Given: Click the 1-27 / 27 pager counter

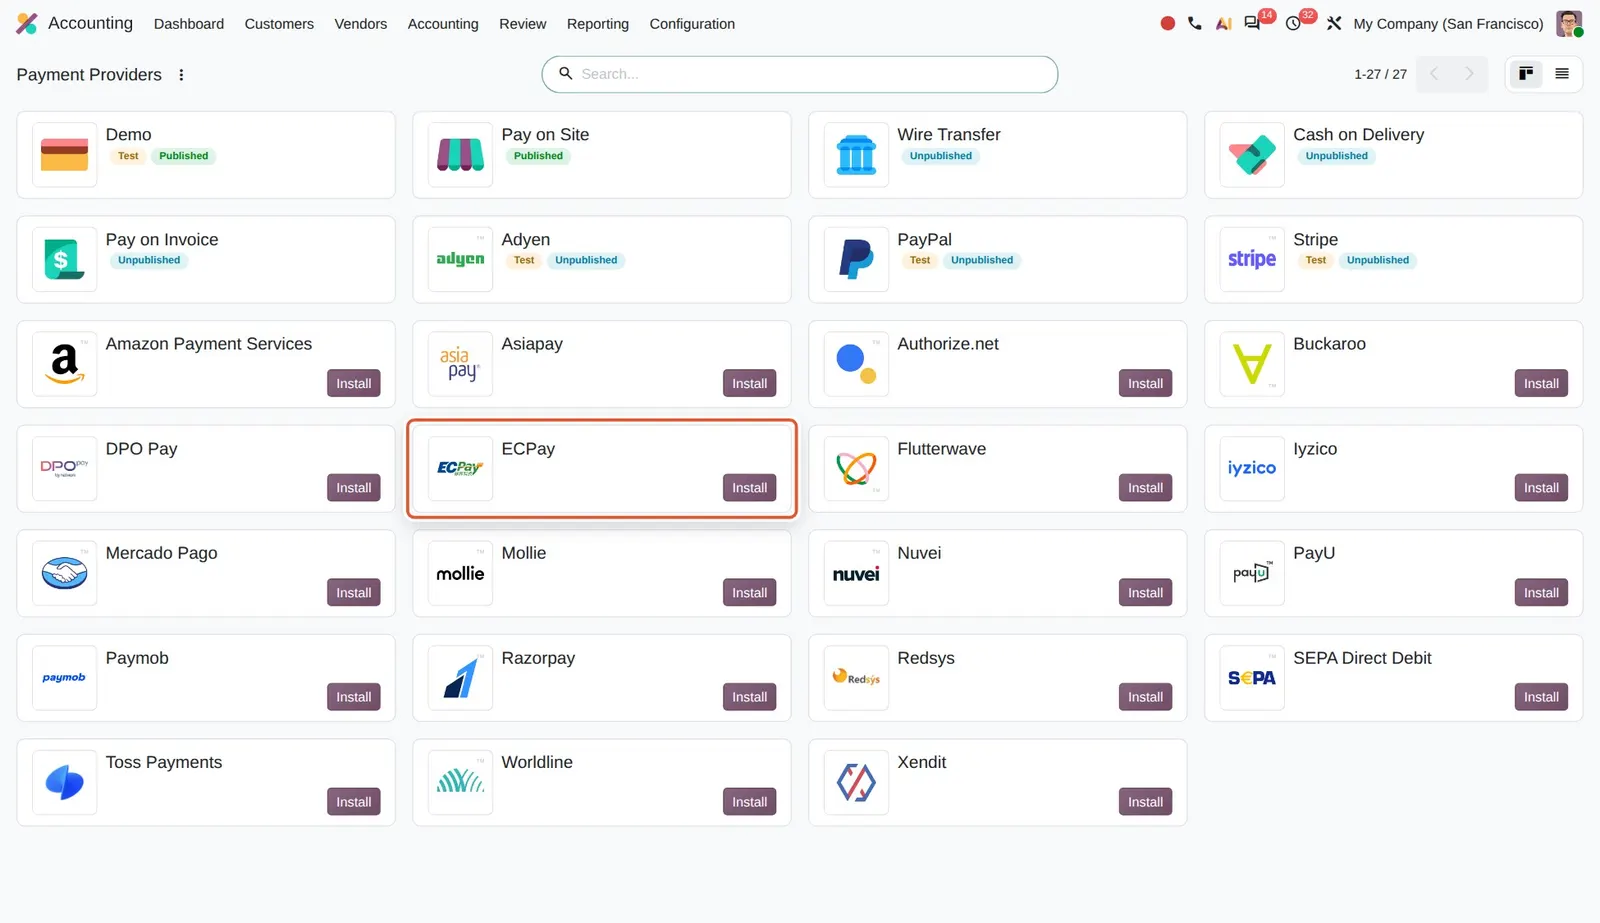Looking at the screenshot, I should coord(1380,74).
